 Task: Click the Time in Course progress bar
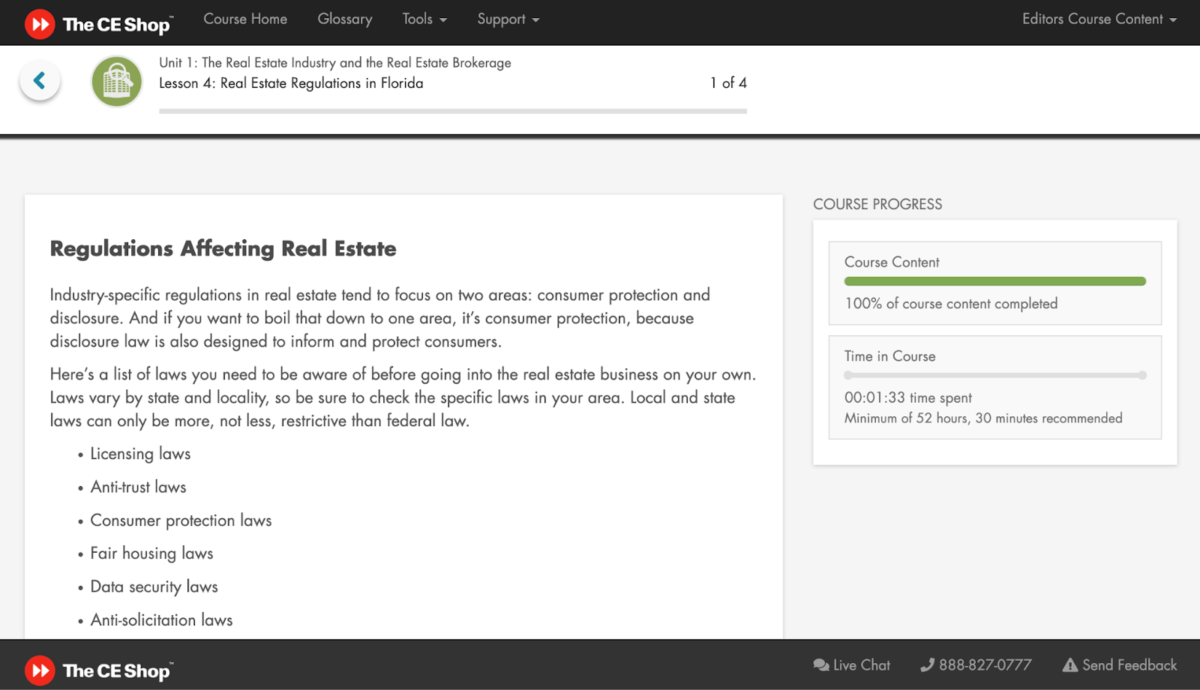coord(995,376)
